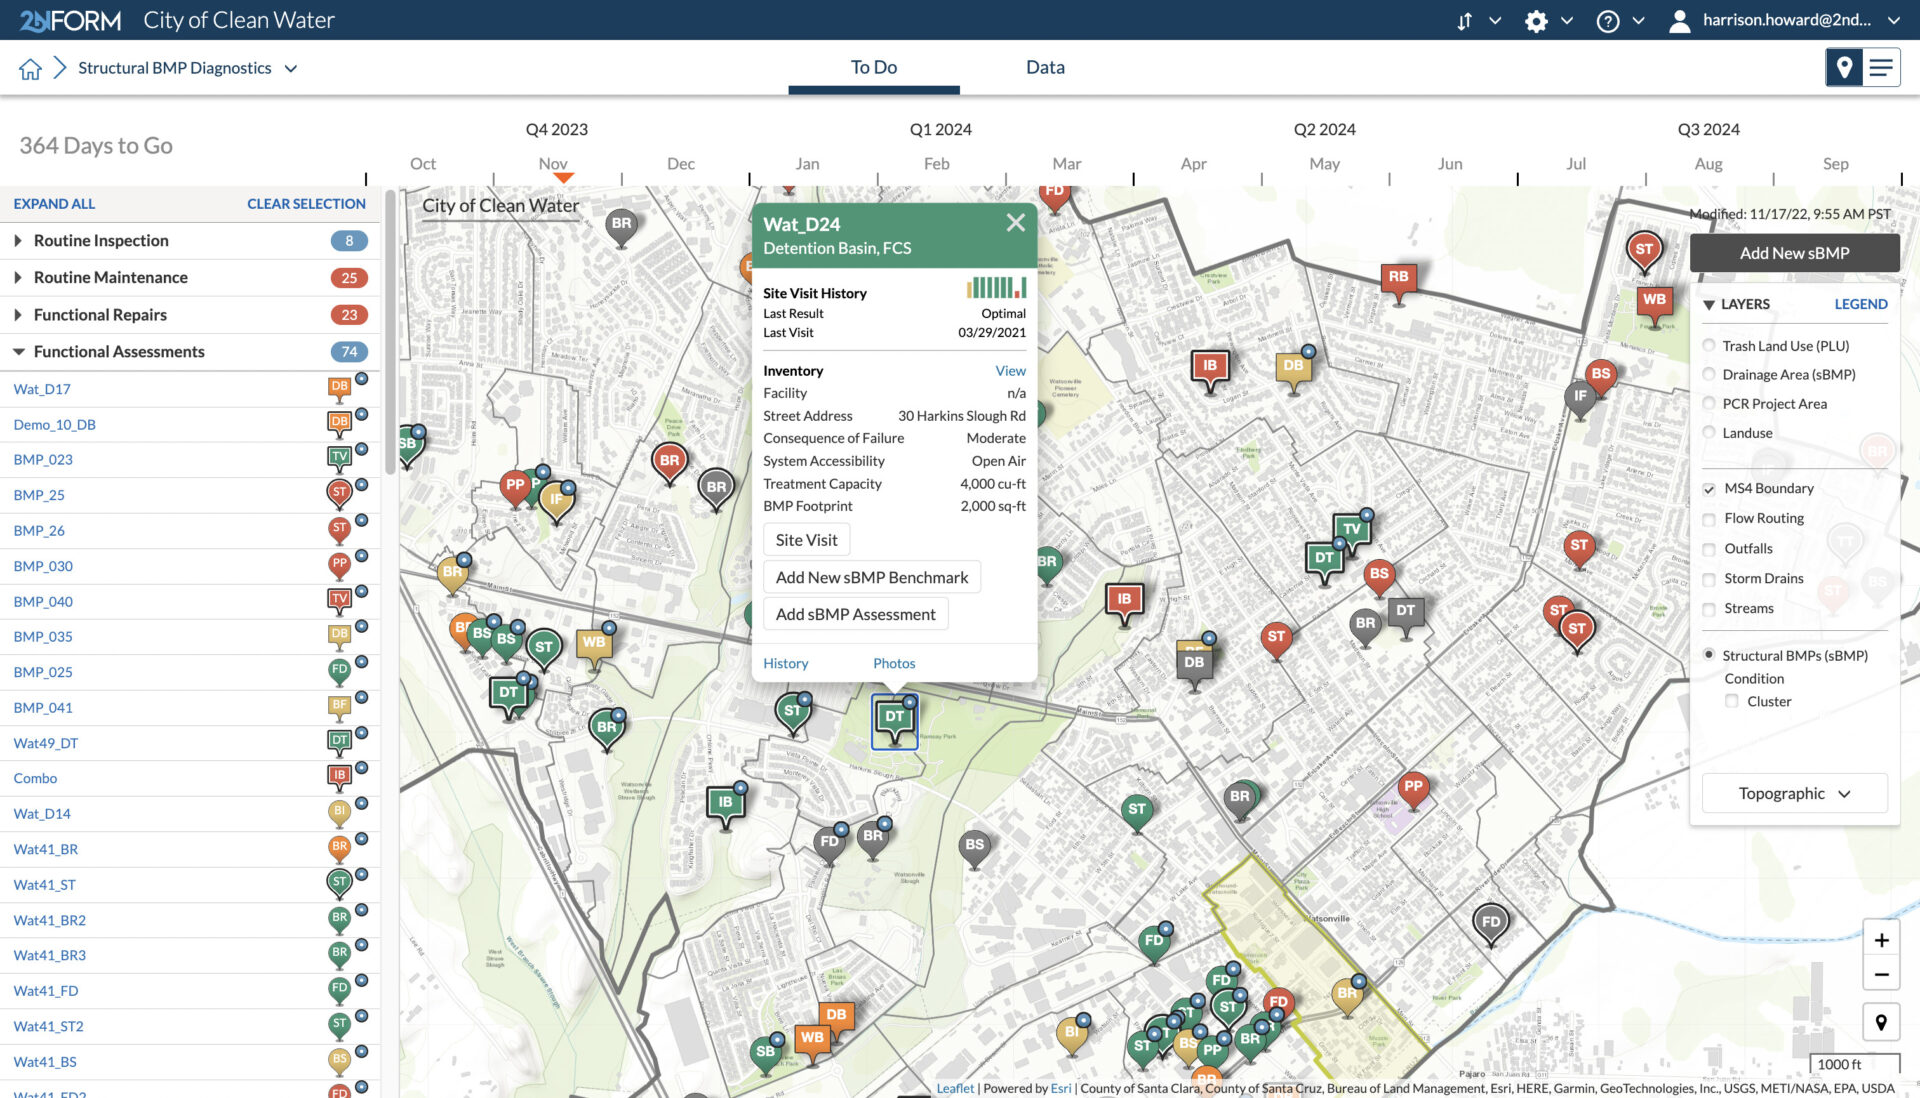Viewport: 1920px width, 1098px height.
Task: Select the user profile icon top right
Action: [1681, 20]
